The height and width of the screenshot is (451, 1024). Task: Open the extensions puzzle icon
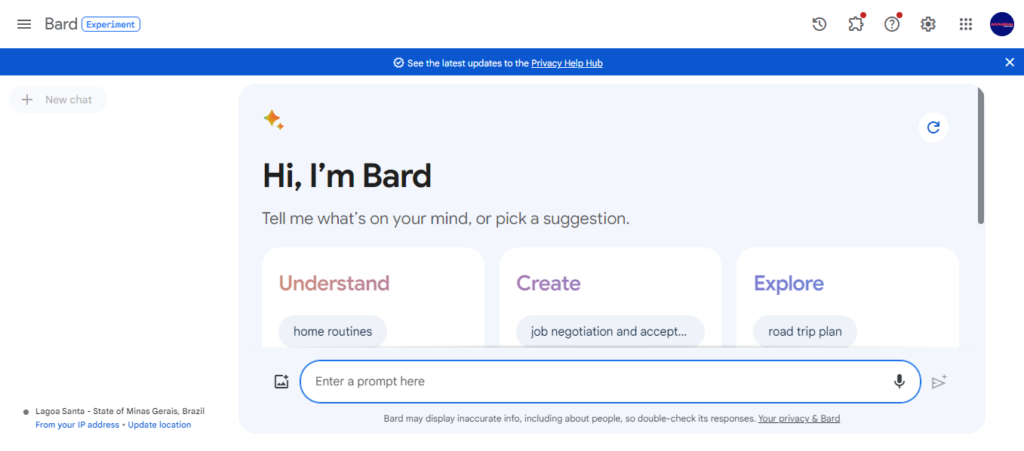click(856, 24)
